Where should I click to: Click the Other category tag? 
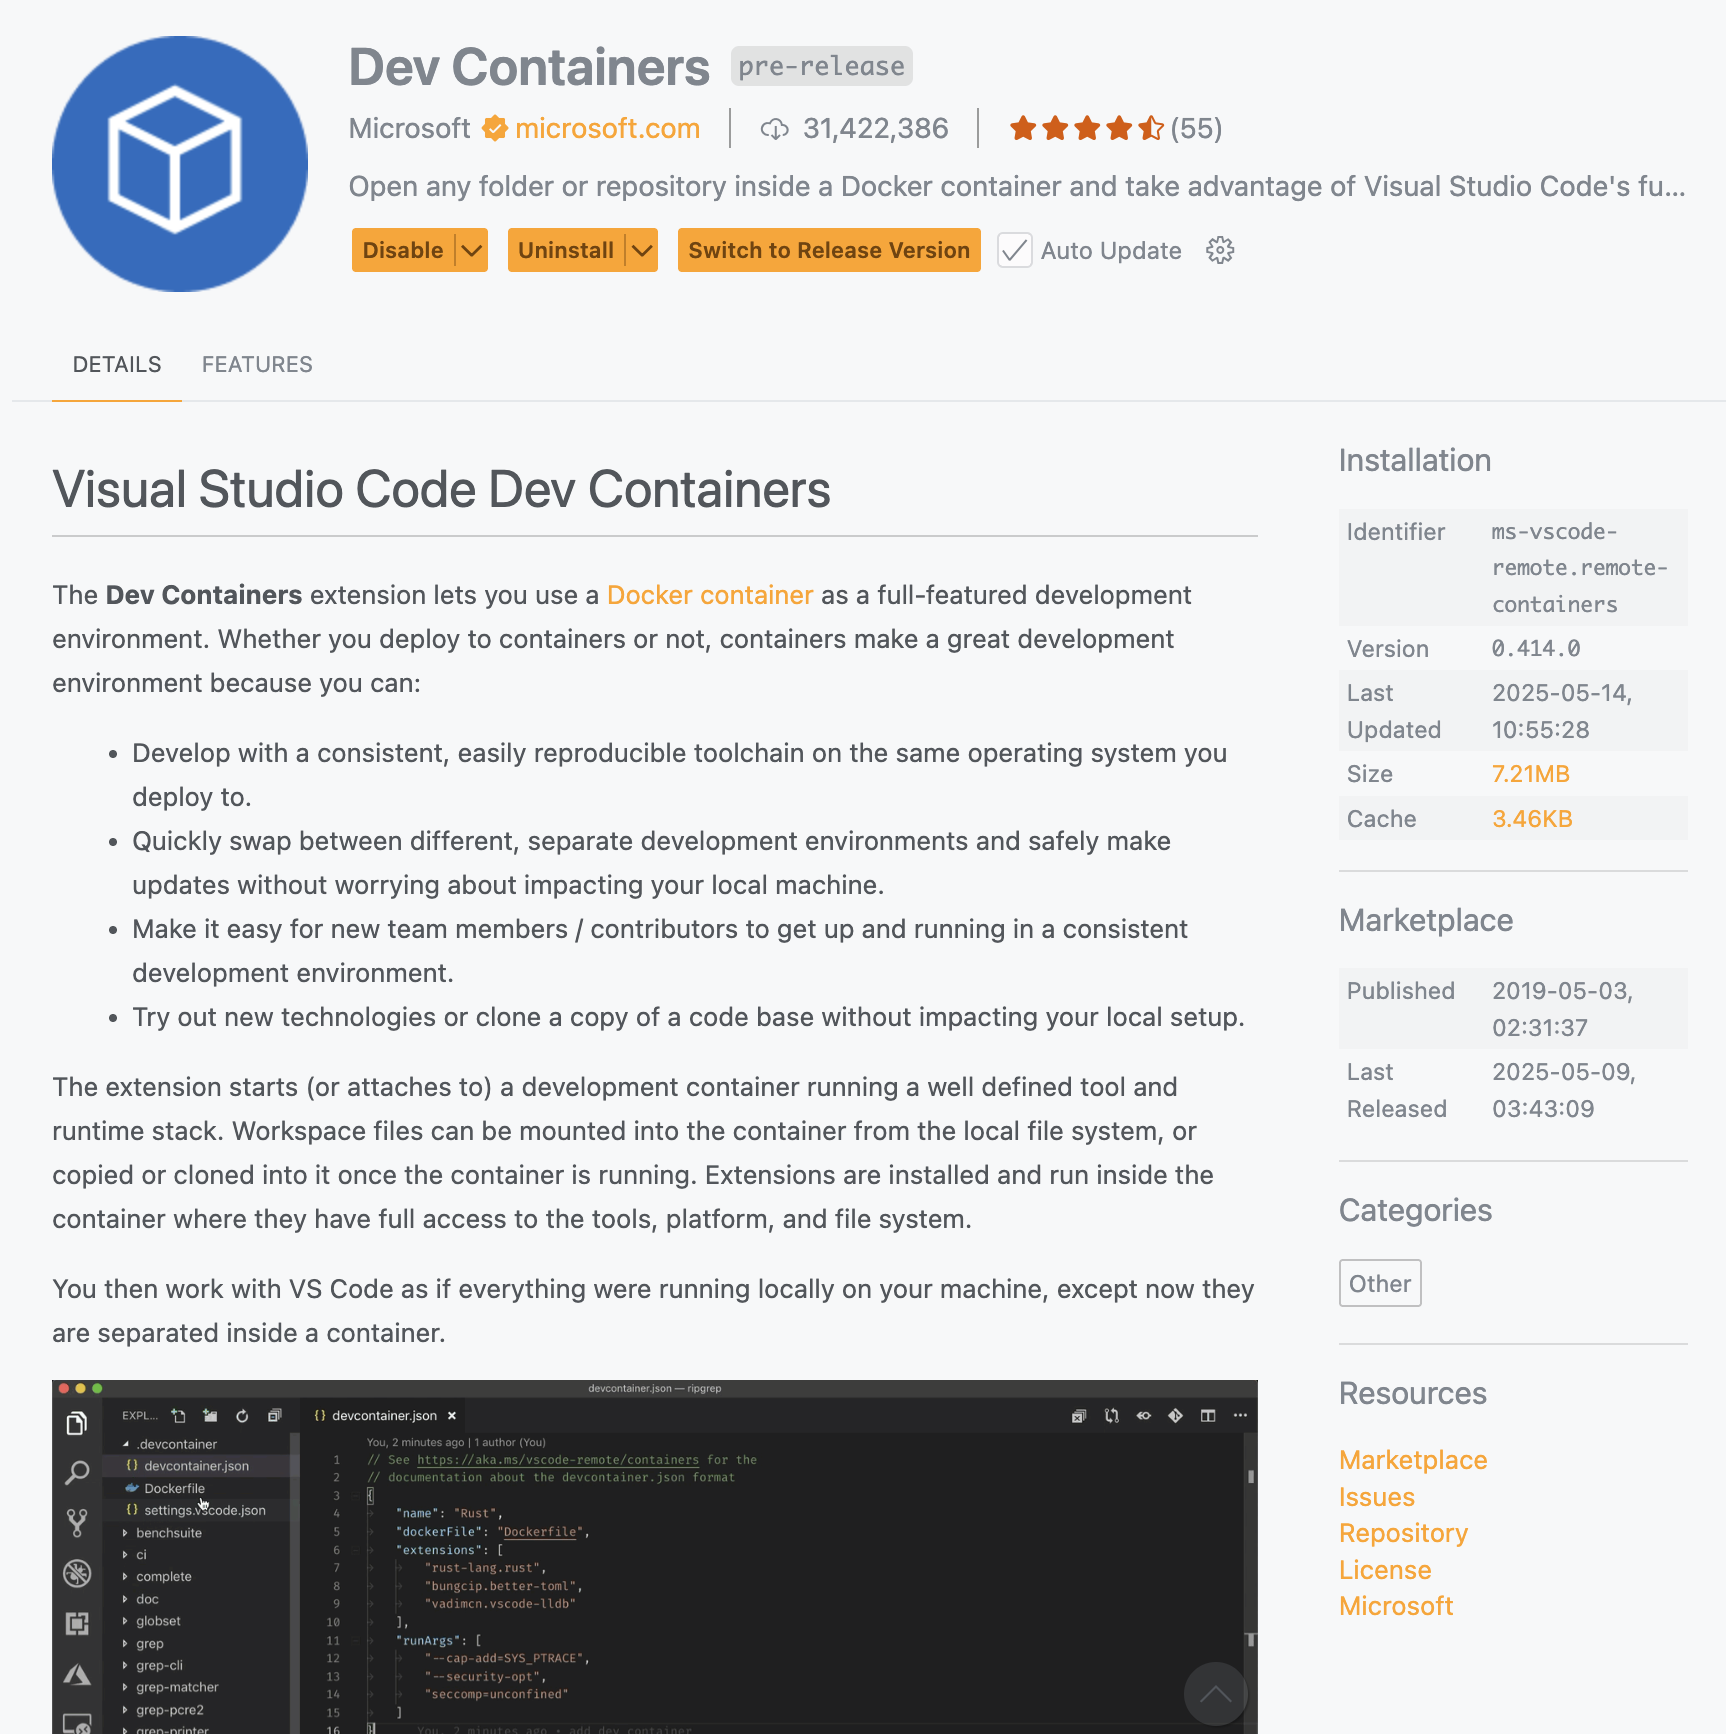(x=1380, y=1283)
